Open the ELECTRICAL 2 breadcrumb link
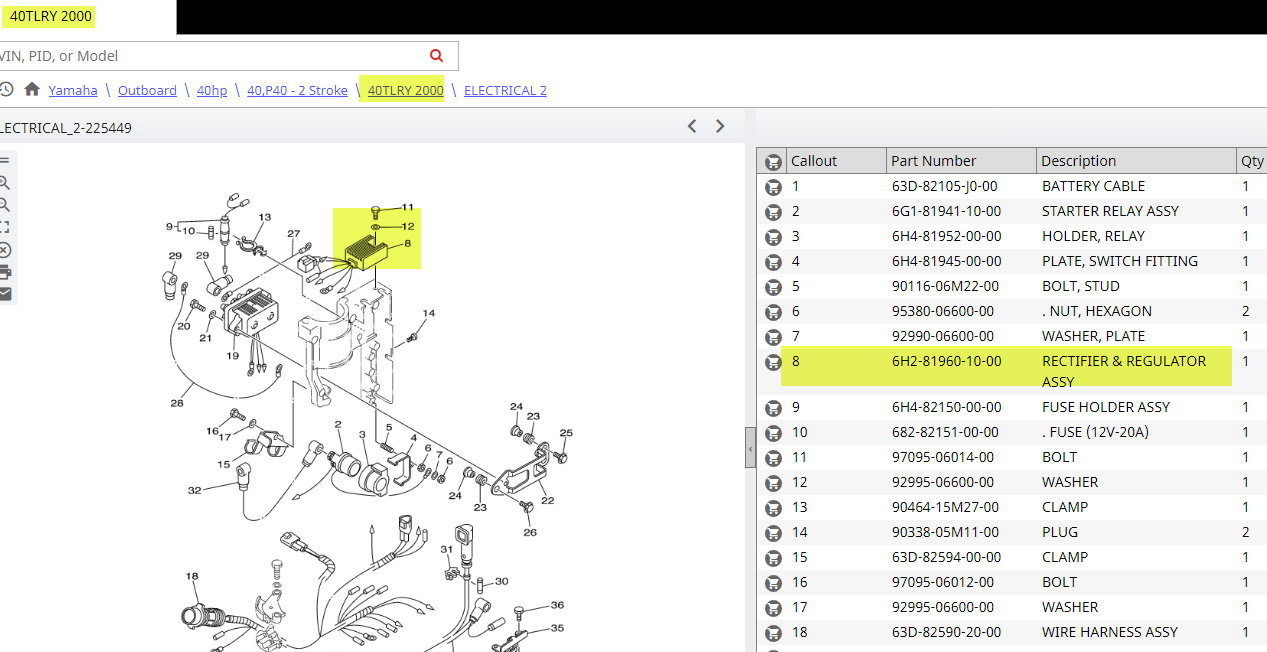The image size is (1267, 652). pos(505,90)
